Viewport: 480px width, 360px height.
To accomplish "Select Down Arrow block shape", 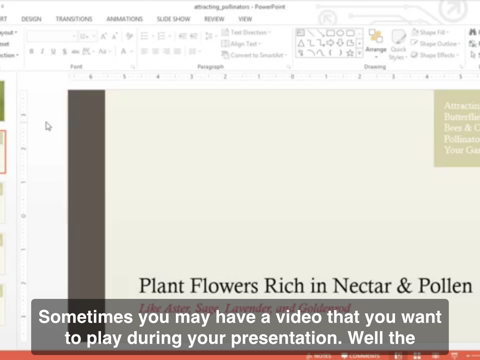I will pyautogui.click(x=340, y=43).
